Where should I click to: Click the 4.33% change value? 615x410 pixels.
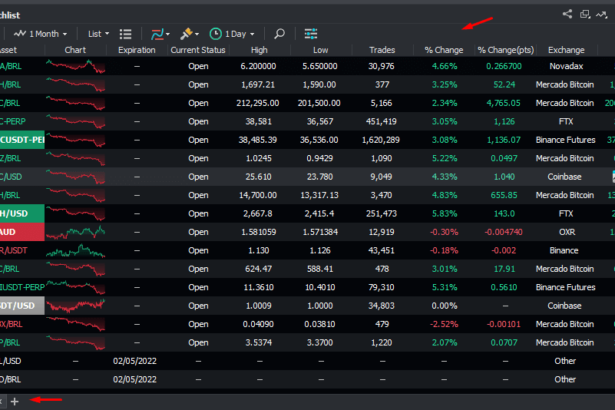point(444,177)
